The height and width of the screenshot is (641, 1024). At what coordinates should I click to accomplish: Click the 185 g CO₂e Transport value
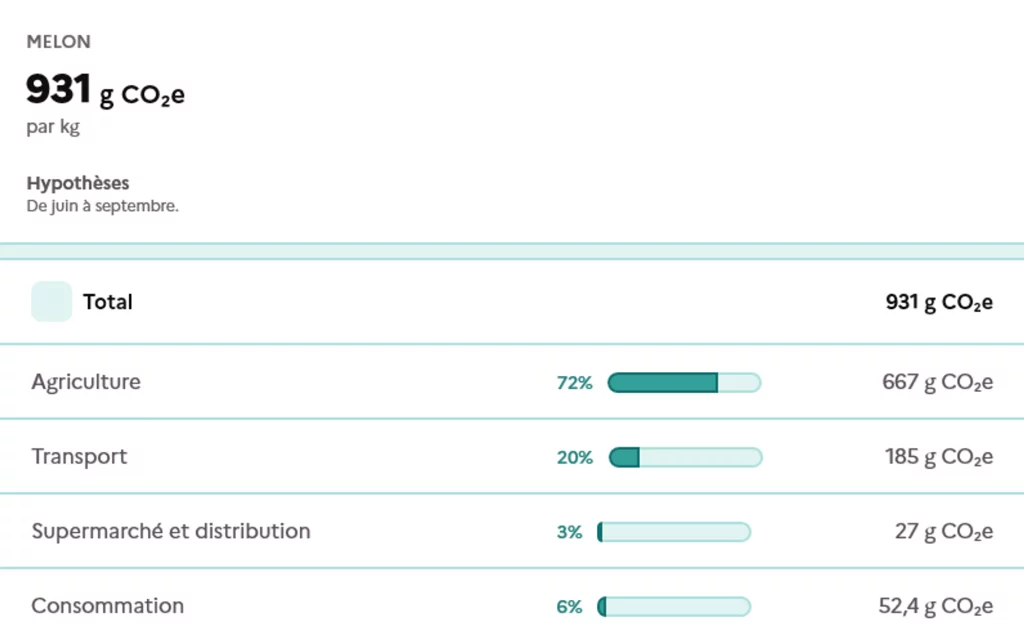coord(938,457)
